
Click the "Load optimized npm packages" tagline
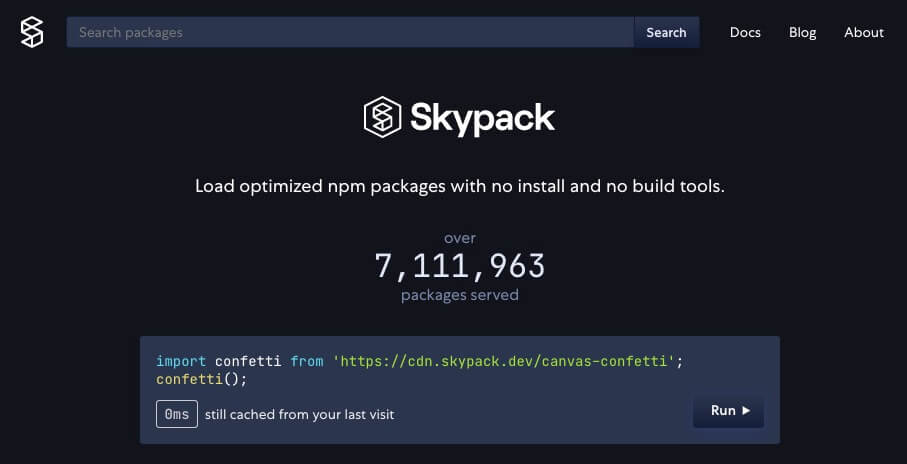tap(460, 186)
